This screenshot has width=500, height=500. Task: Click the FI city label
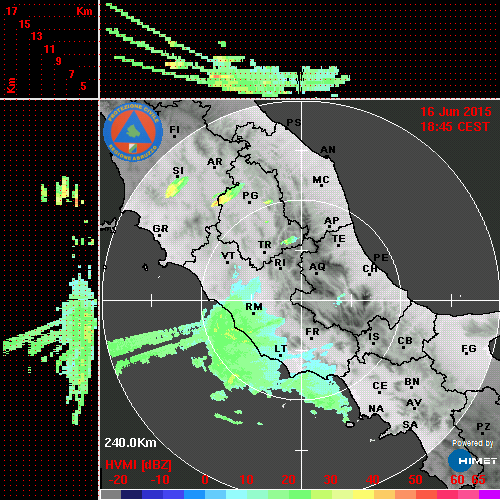pyautogui.click(x=175, y=129)
